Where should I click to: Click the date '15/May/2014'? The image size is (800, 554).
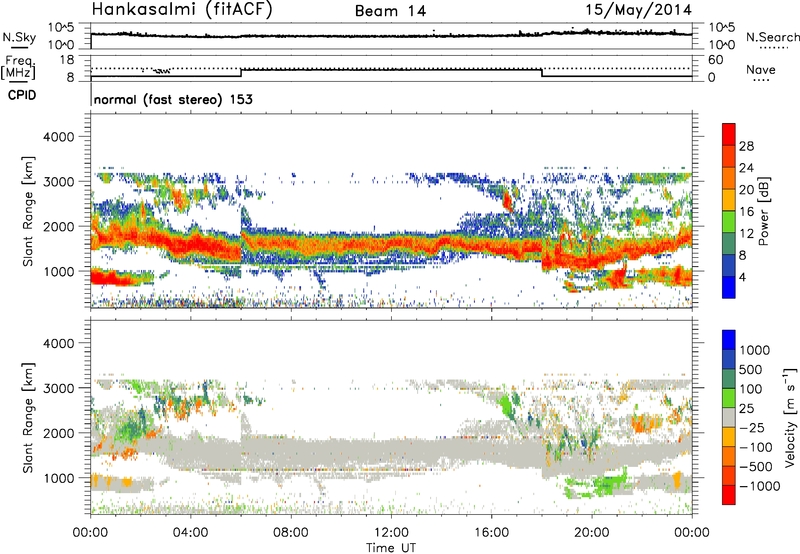point(638,10)
